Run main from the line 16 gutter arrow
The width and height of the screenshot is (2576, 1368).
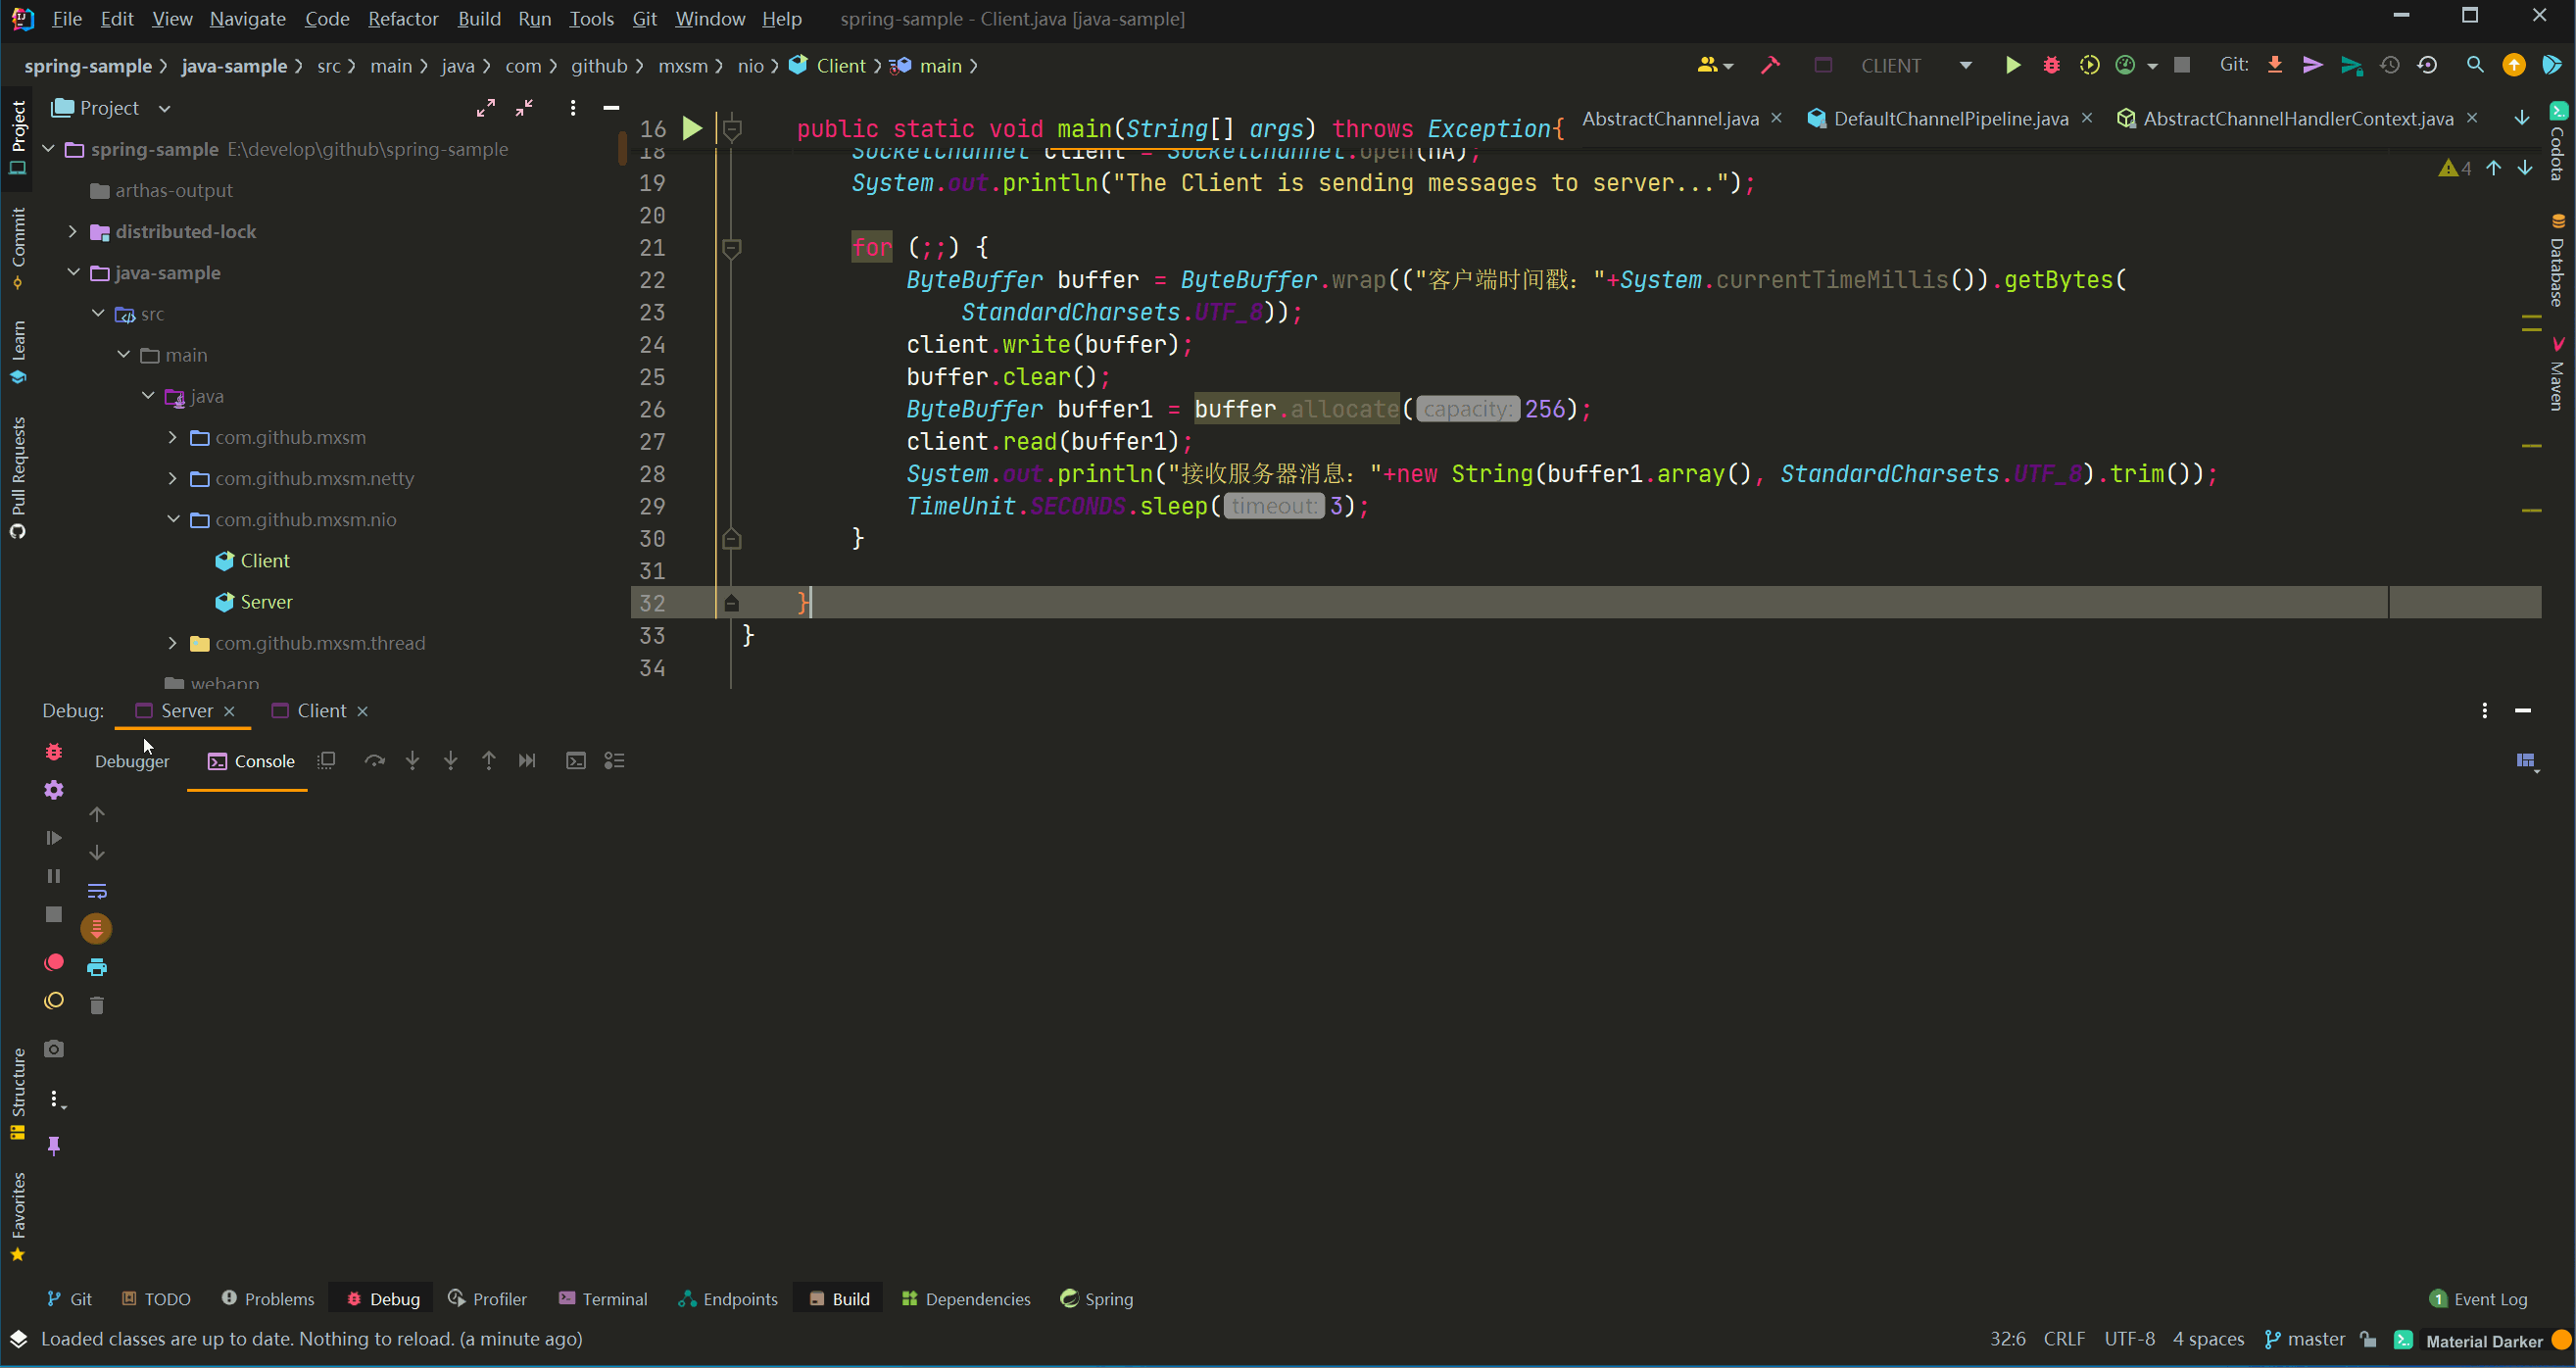coord(692,128)
